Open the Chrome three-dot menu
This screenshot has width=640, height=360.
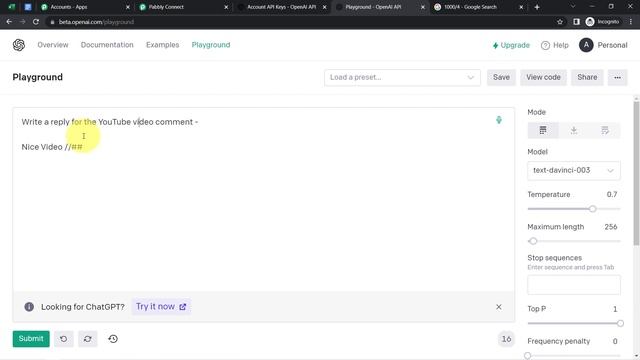click(x=631, y=22)
